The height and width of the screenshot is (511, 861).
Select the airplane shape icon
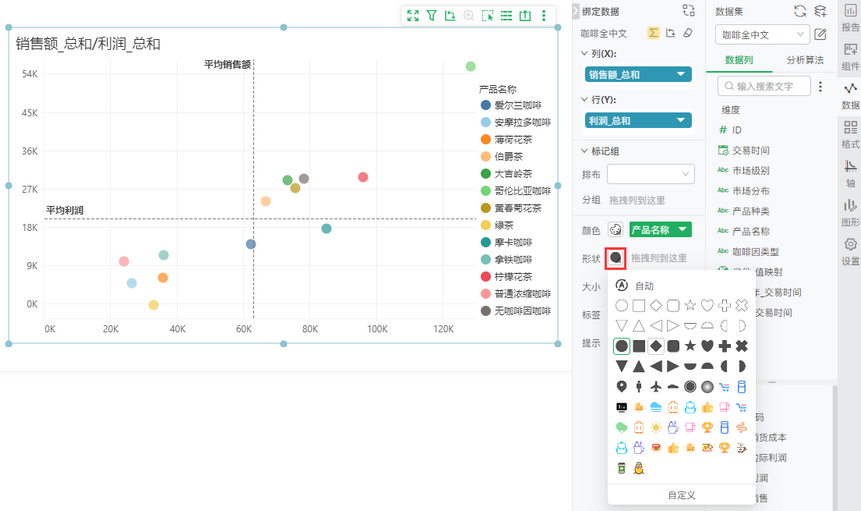click(656, 386)
